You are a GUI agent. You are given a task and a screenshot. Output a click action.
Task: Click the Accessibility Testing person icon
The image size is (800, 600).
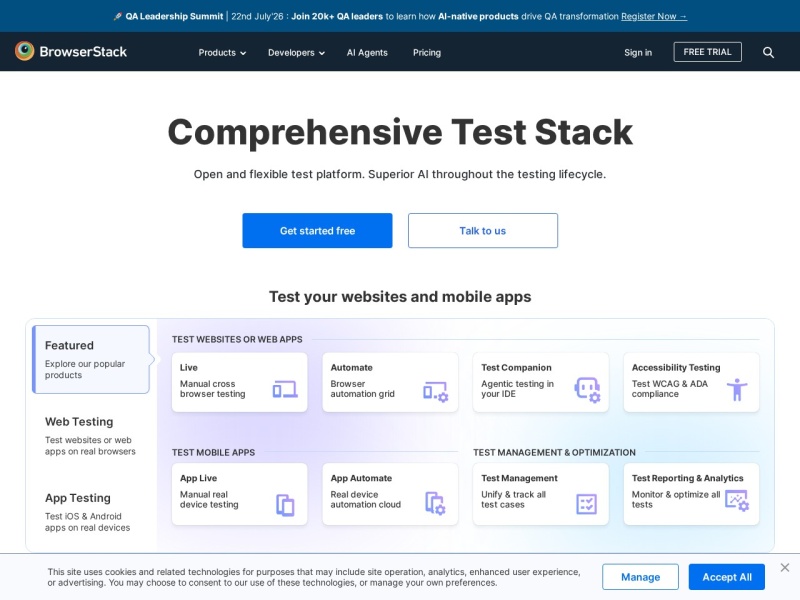coord(737,389)
